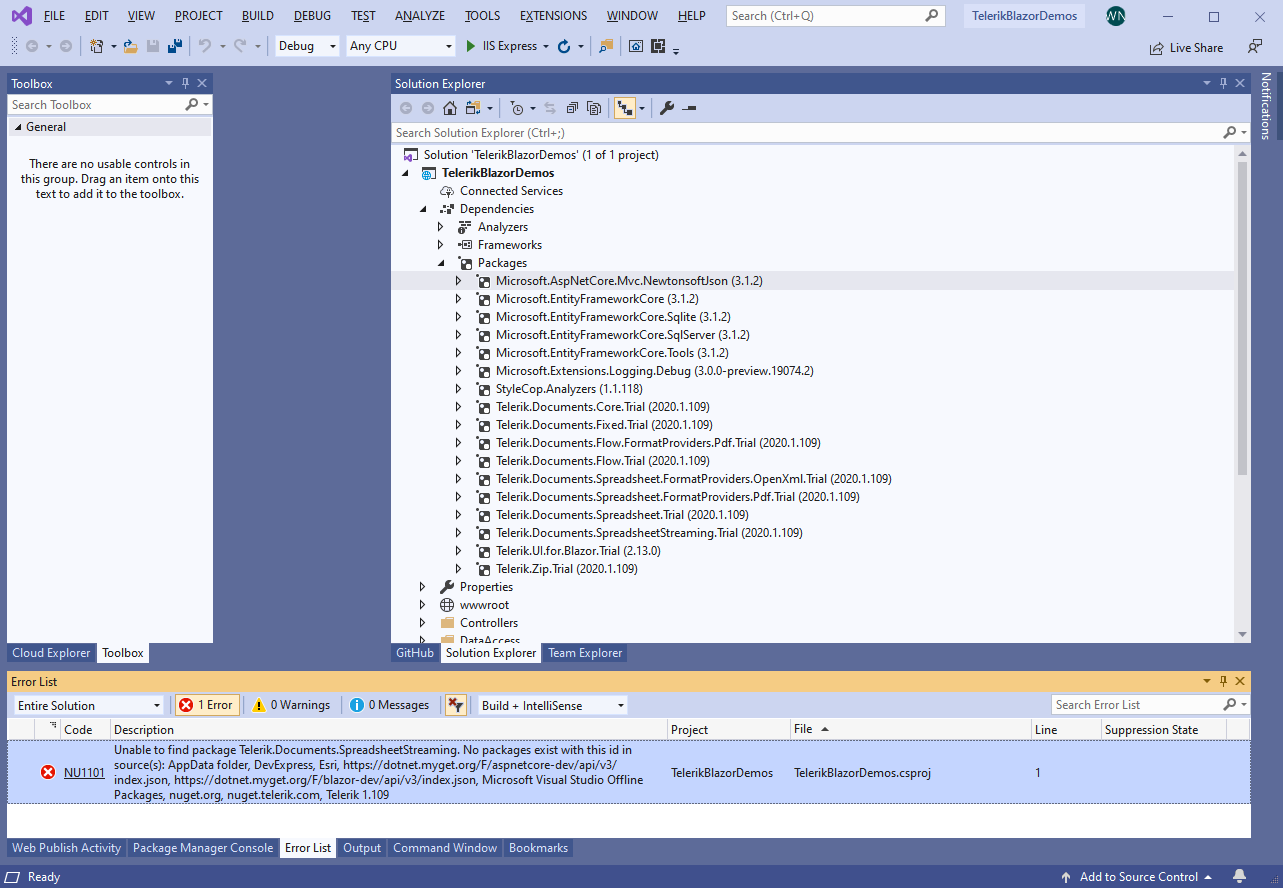Click the Error List search magnifier icon

(x=1230, y=705)
